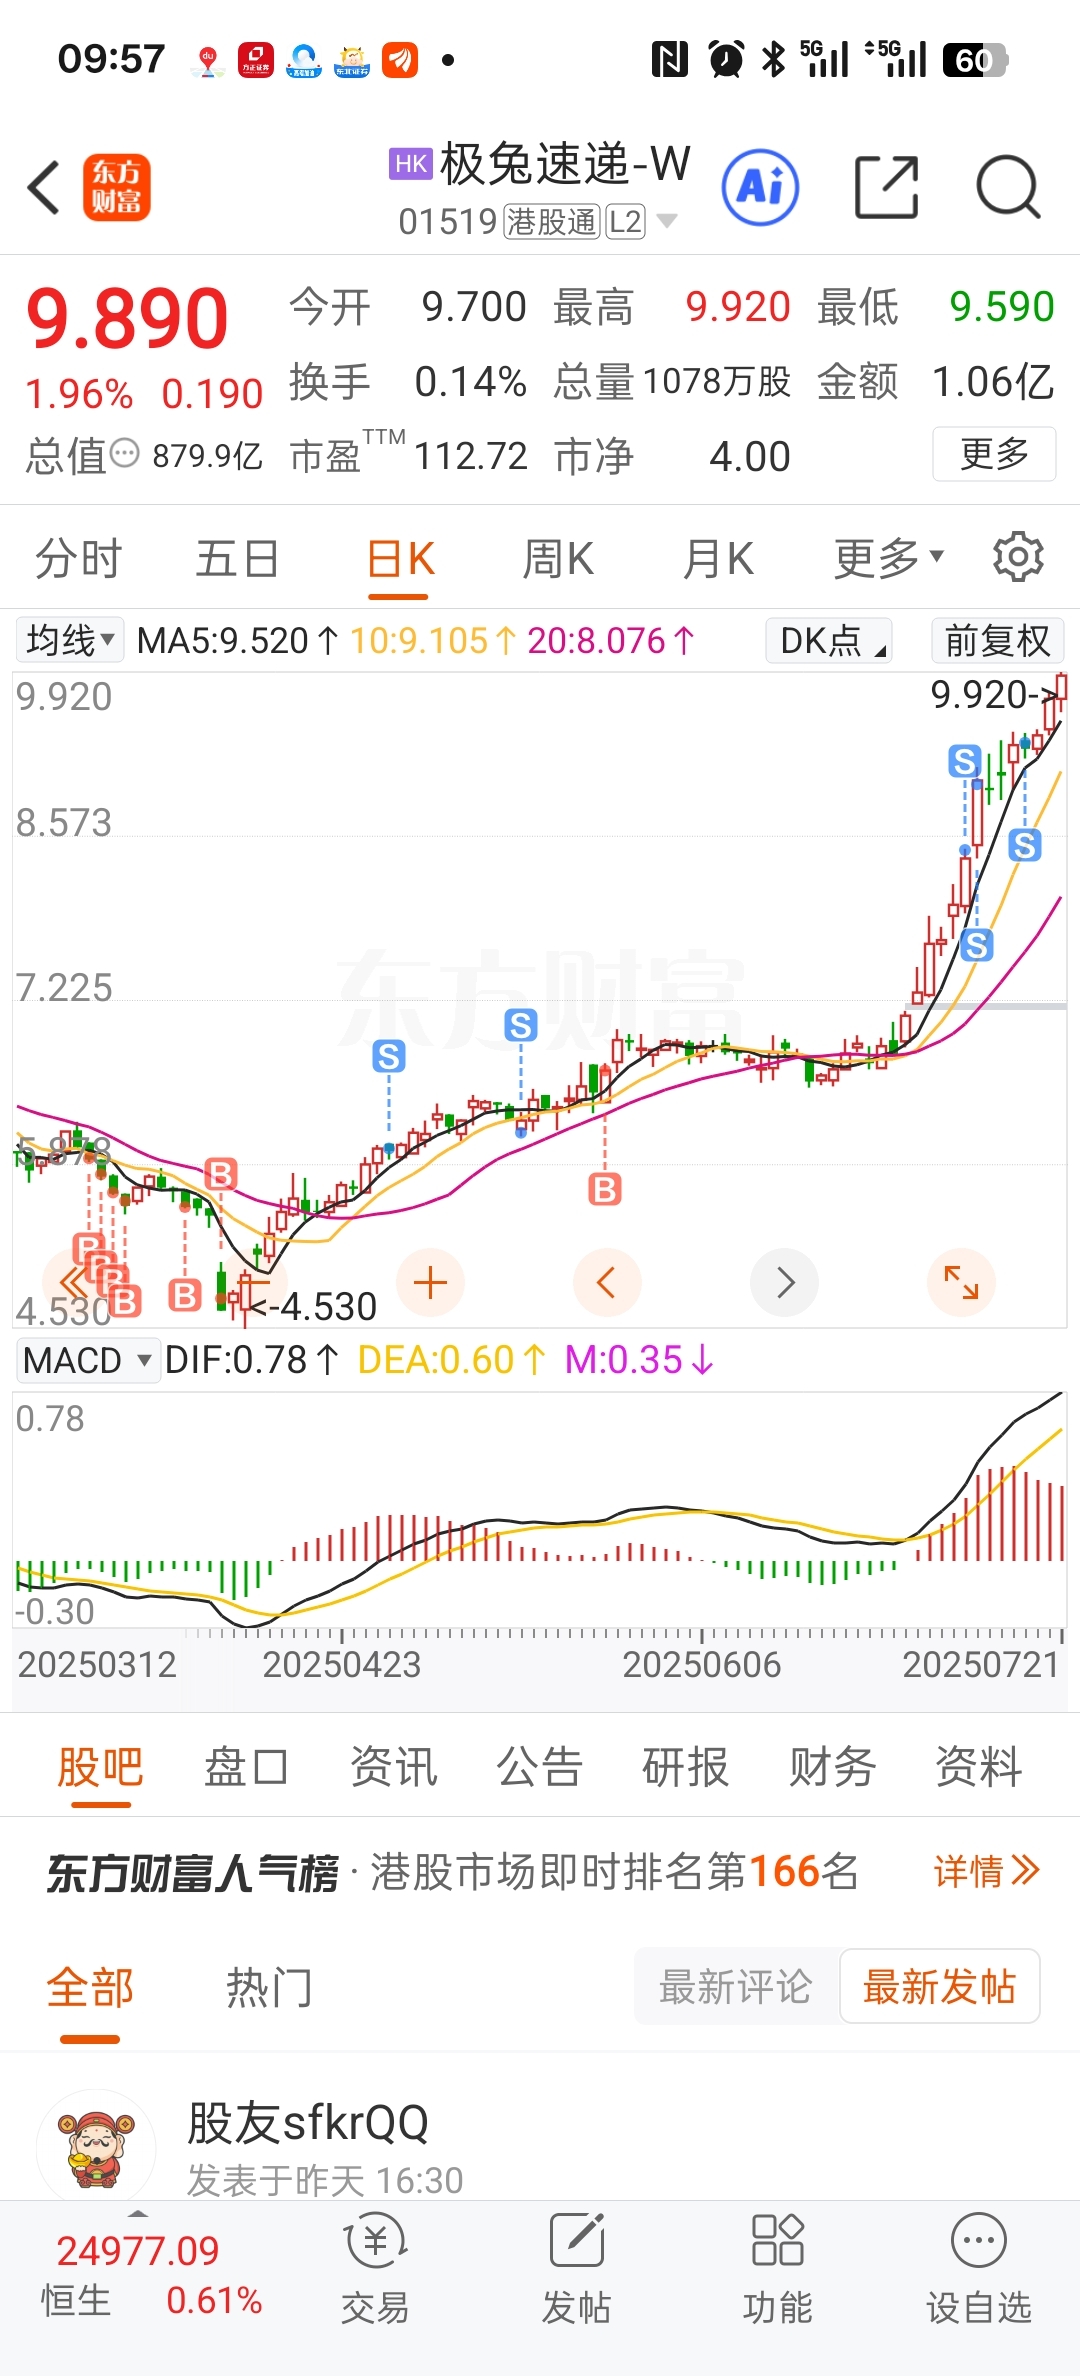Tap the back arrow icon
The width and height of the screenshot is (1080, 2376).
click(44, 187)
